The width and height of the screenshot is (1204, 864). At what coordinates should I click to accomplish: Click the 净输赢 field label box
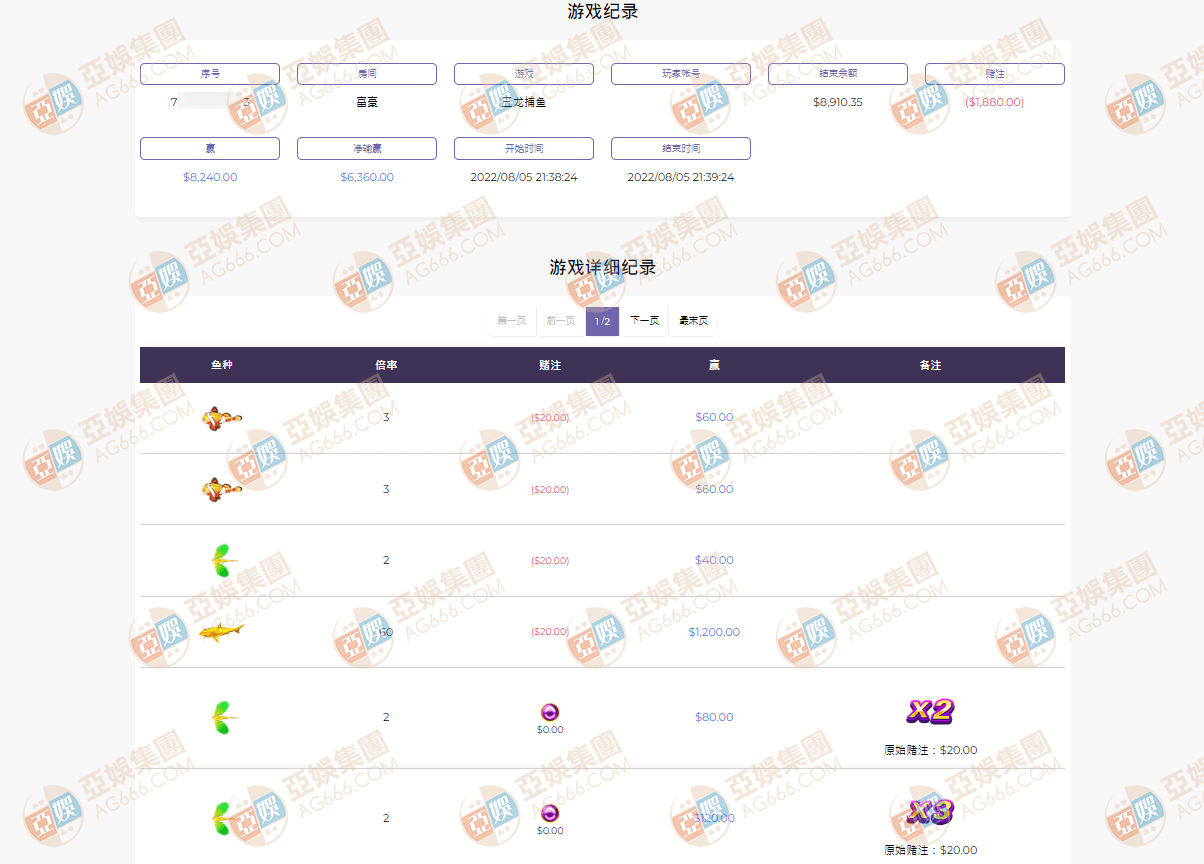[x=367, y=149]
